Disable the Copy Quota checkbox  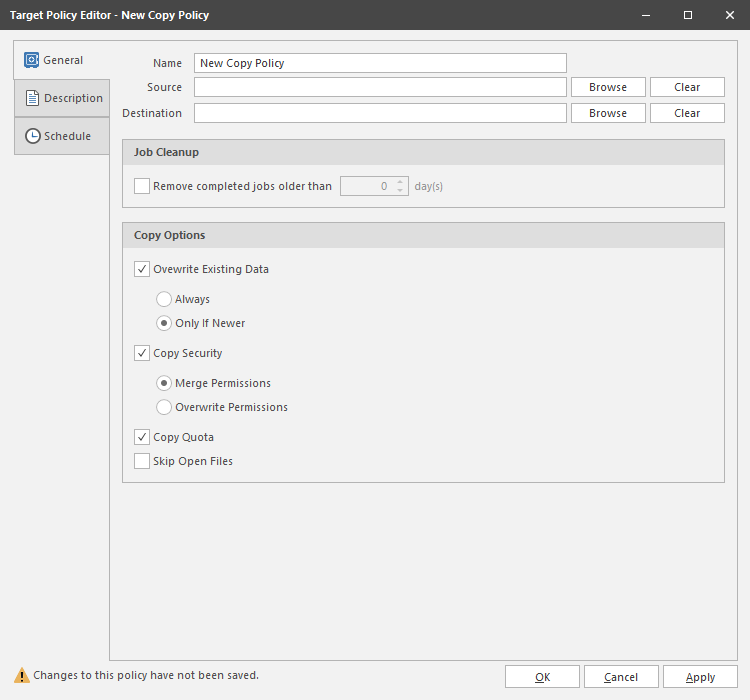[x=142, y=437]
